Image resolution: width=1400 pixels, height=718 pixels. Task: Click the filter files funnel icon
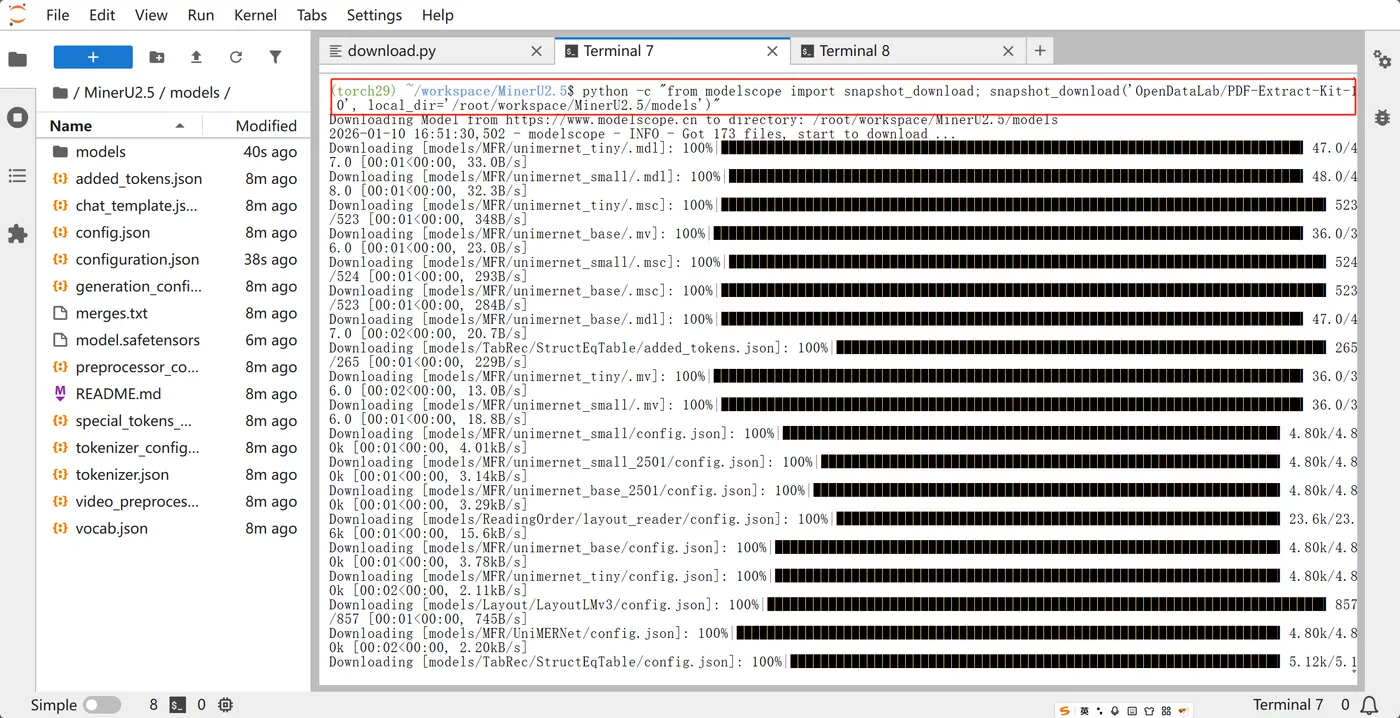click(x=275, y=58)
